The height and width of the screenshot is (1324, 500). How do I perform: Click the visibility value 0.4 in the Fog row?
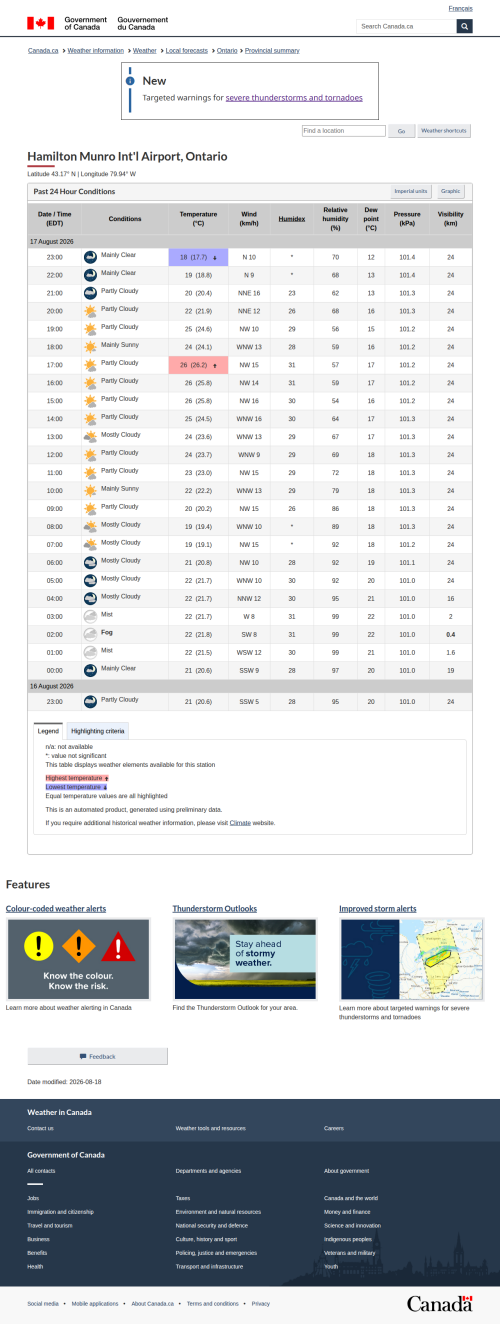451,635
